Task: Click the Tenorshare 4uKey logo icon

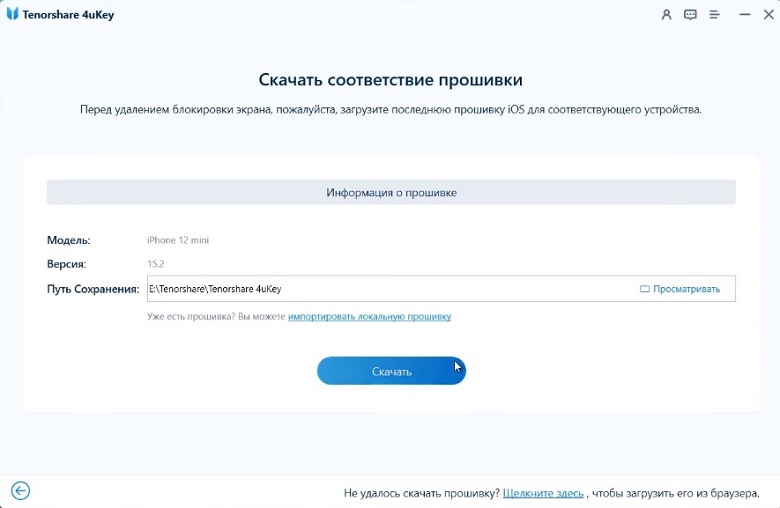Action: click(12, 15)
